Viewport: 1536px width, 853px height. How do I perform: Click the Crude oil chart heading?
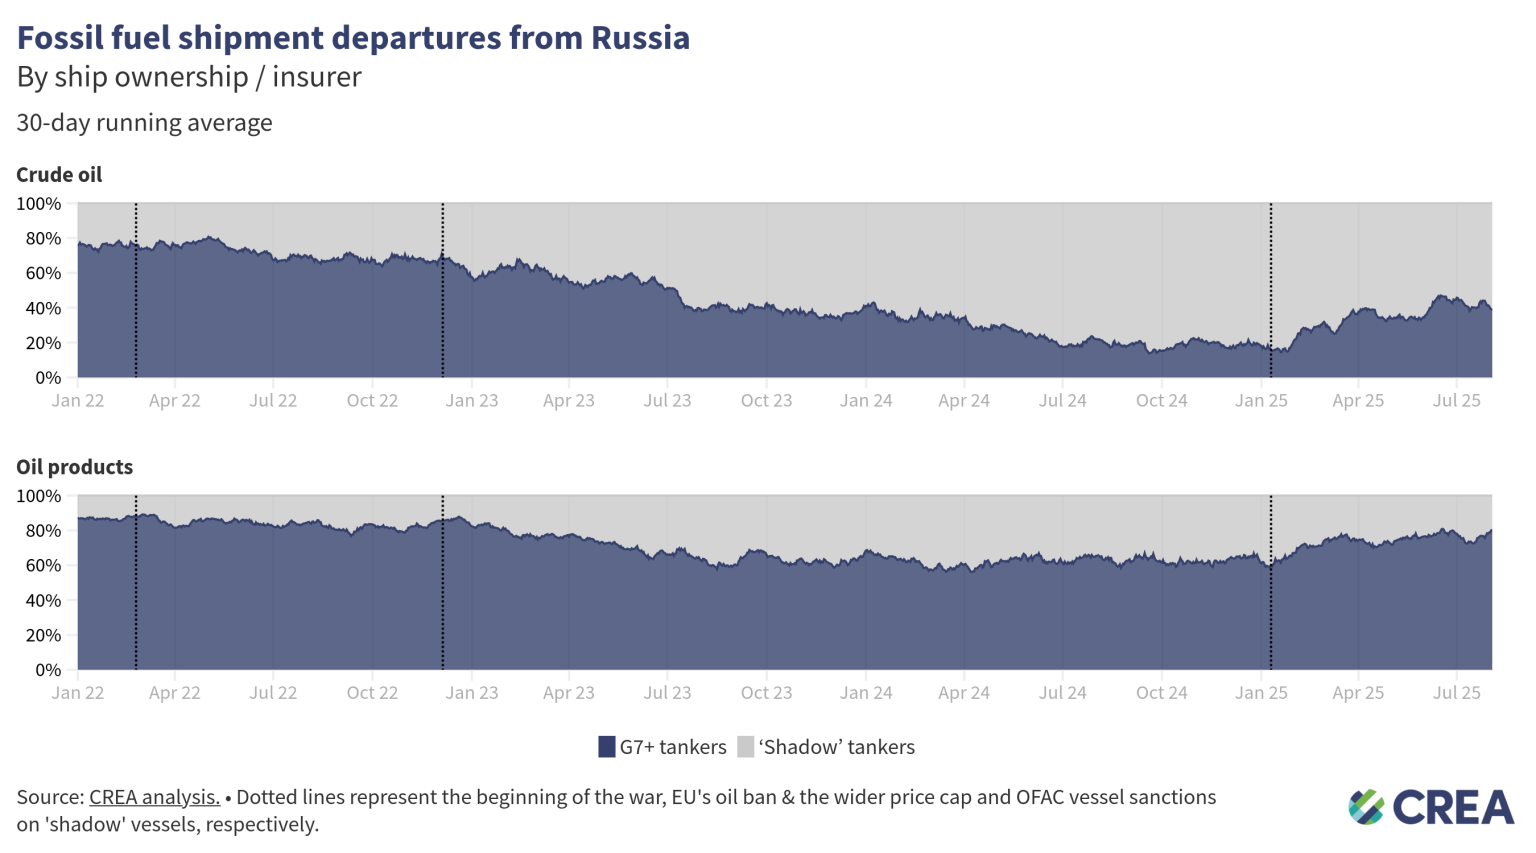point(59,174)
